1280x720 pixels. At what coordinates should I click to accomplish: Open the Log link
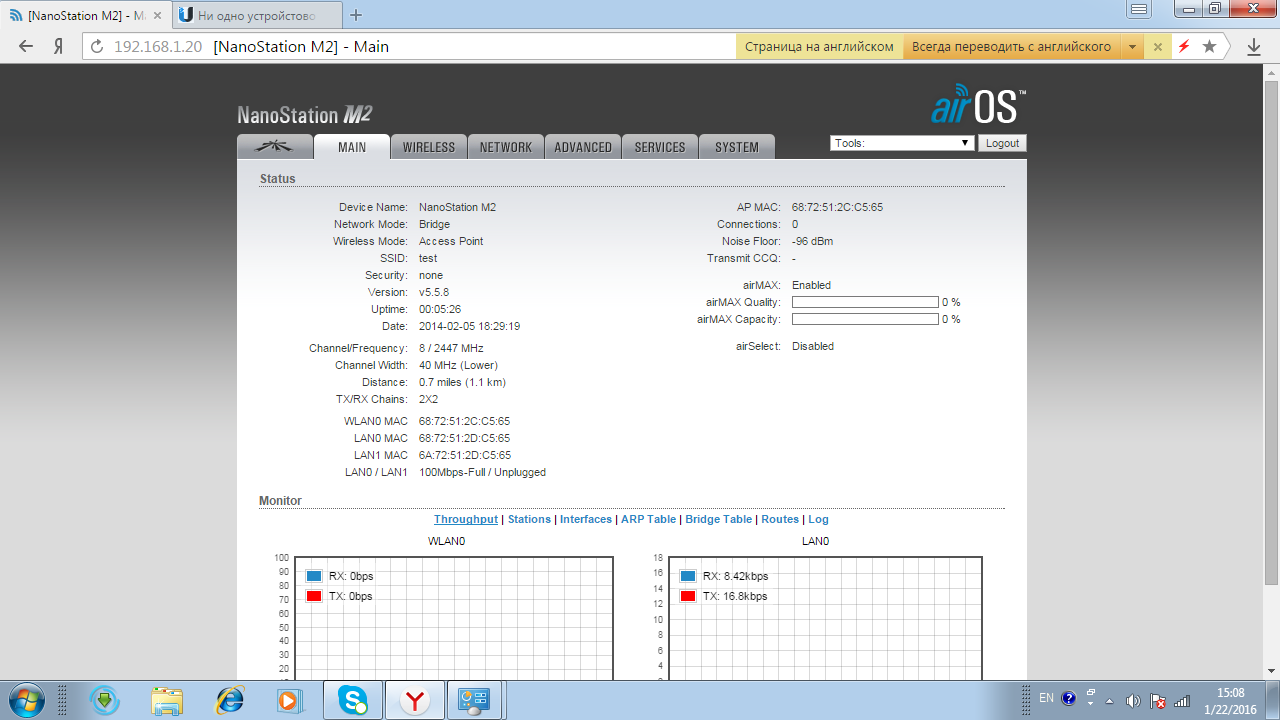818,519
